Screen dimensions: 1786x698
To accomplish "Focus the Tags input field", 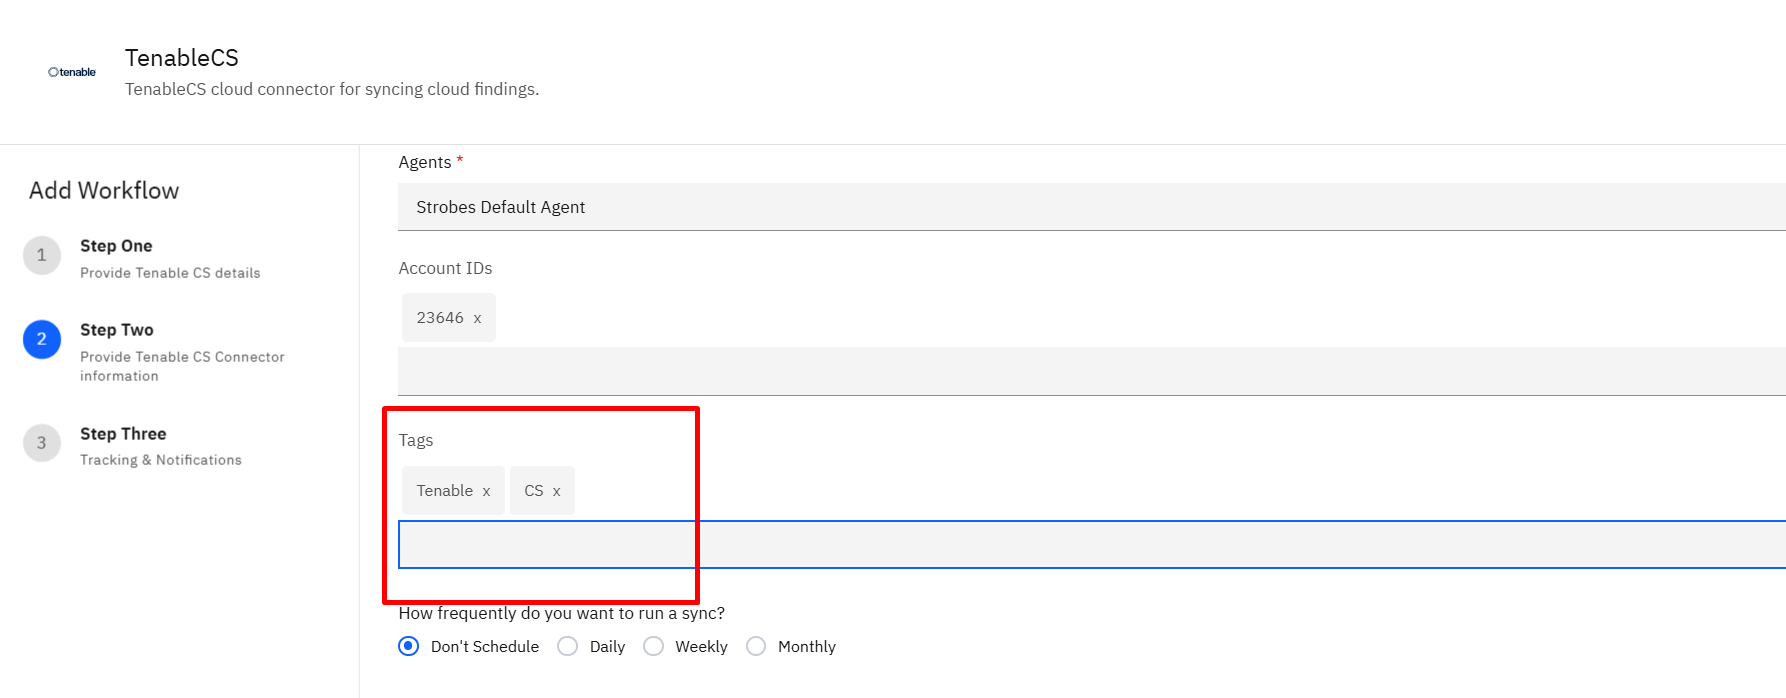I will pyautogui.click(x=1092, y=544).
